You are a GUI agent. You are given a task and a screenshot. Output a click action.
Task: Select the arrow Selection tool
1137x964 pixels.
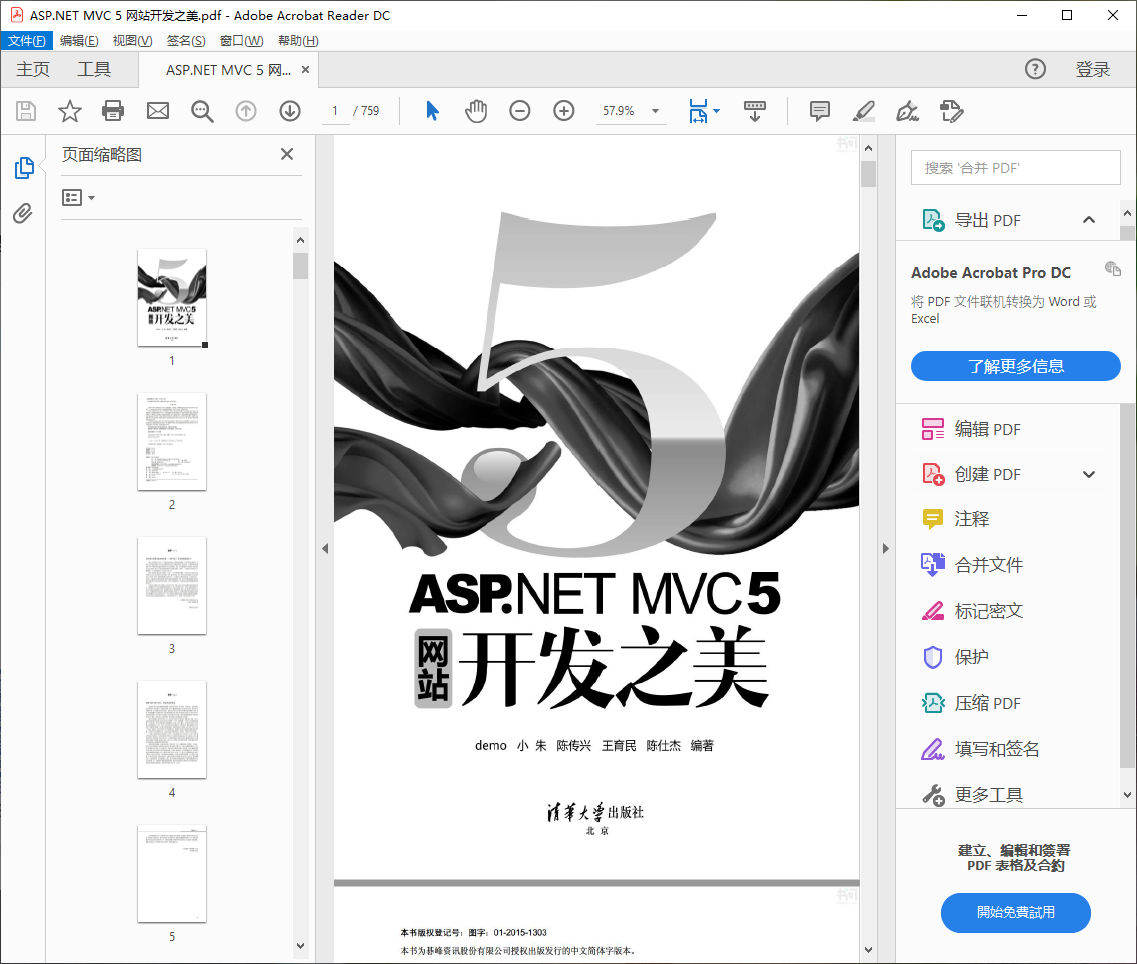pyautogui.click(x=432, y=111)
